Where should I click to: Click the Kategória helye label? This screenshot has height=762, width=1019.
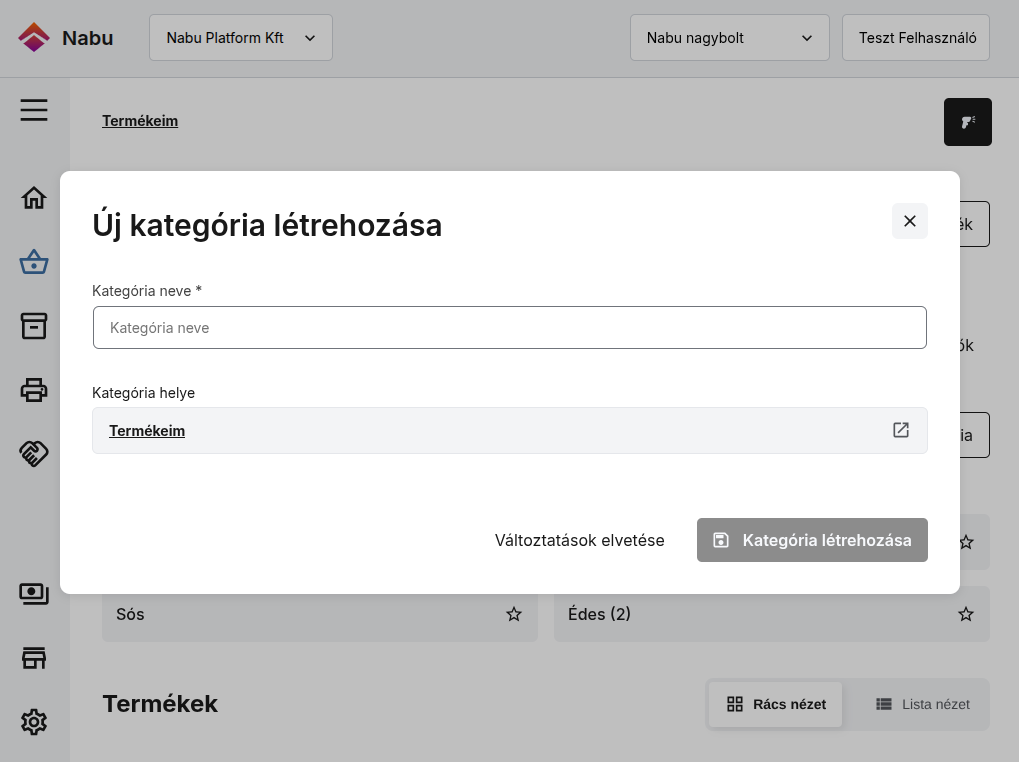144,392
